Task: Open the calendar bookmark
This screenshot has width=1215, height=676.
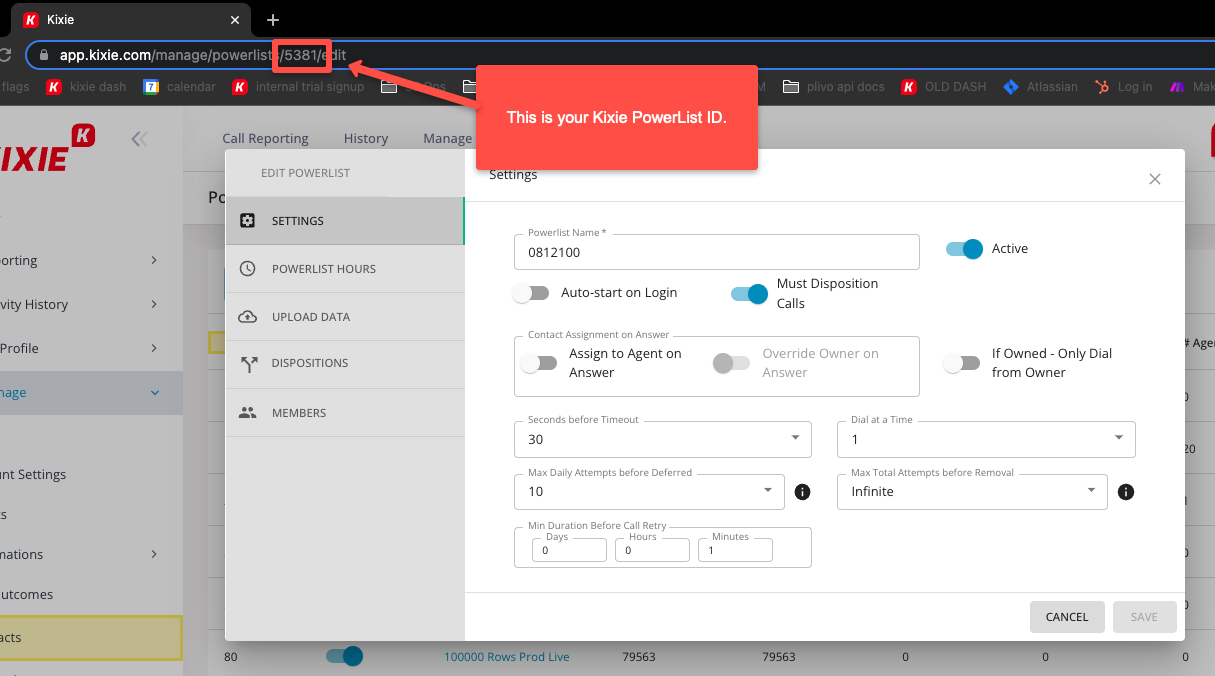Action: coord(180,87)
